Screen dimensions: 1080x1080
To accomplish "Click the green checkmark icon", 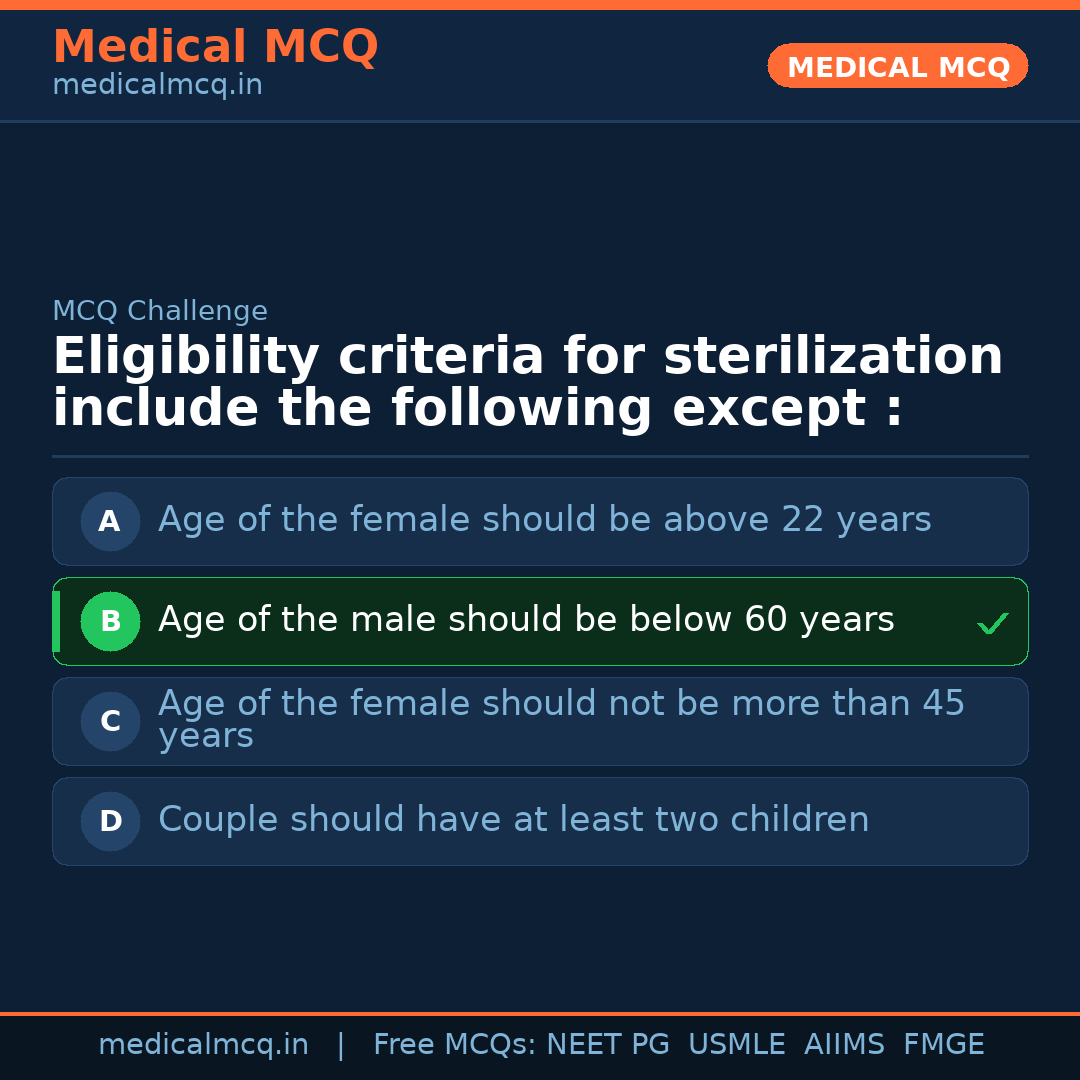I will (992, 624).
